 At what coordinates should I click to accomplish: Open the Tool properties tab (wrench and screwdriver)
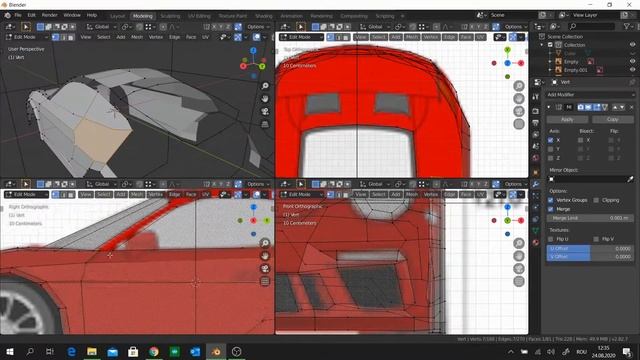536,97
